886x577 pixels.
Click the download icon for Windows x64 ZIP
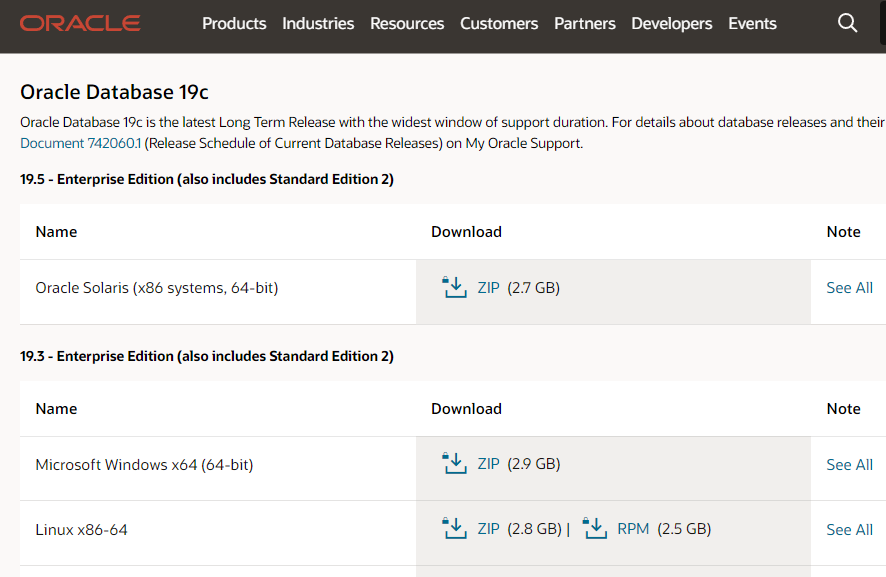(454, 463)
